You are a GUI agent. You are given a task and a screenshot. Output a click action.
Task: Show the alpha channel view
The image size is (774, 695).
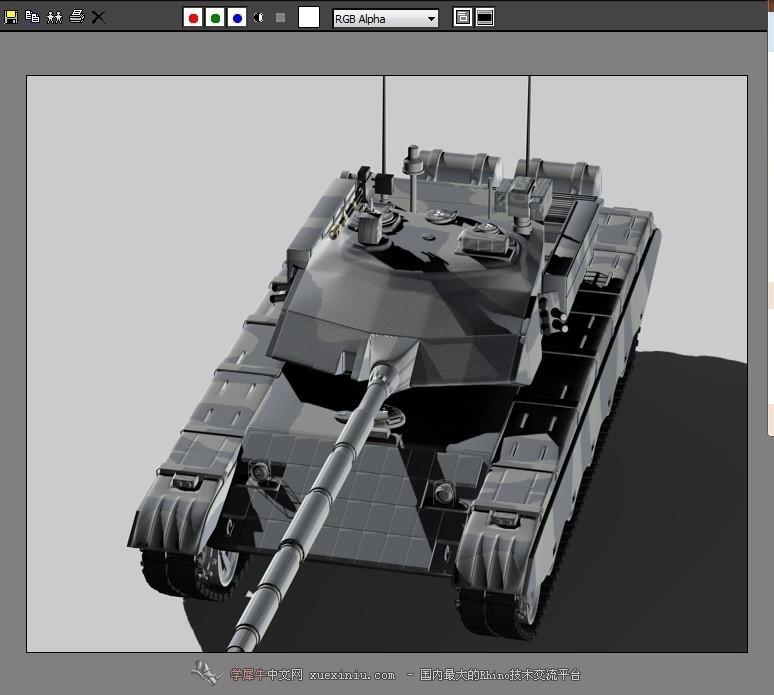259,18
